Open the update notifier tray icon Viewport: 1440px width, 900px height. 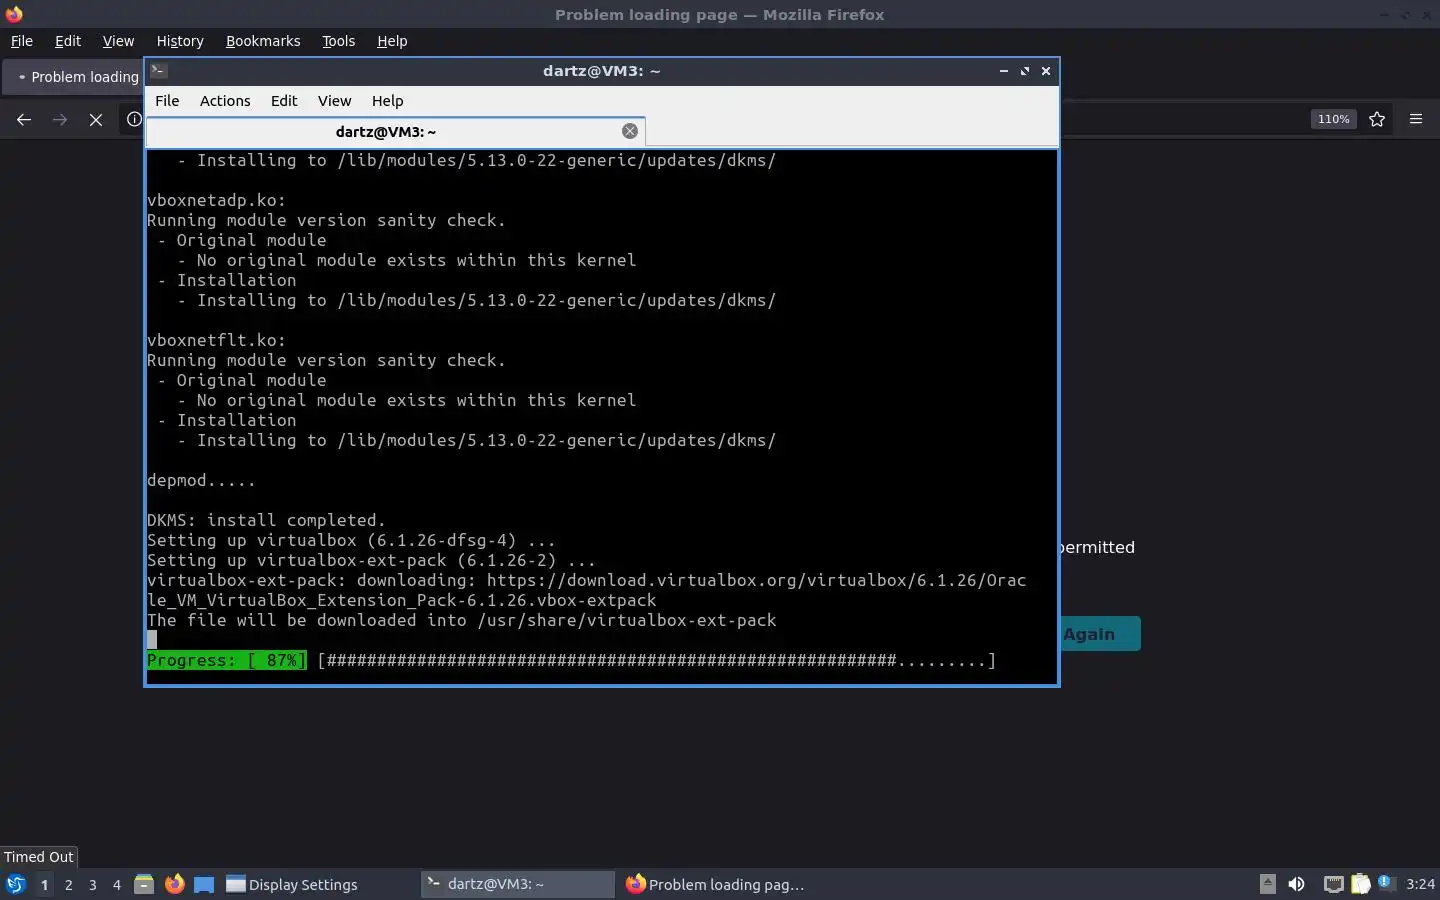point(1386,883)
